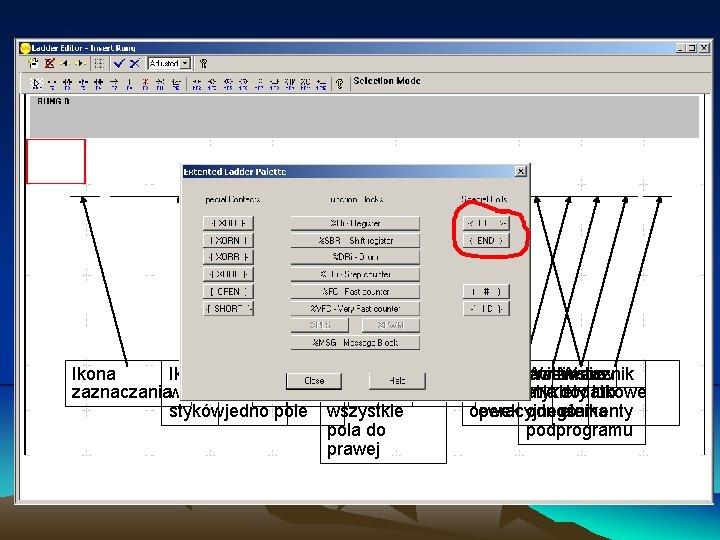The width and height of the screenshot is (720, 540).
Task: Select the timer block tool (TM)
Action: pos(290,84)
